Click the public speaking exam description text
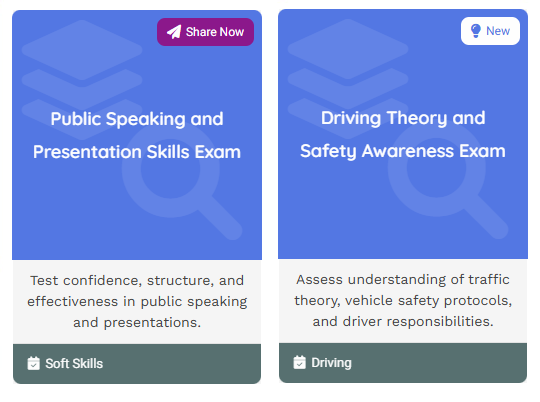540x402 pixels. click(x=137, y=301)
